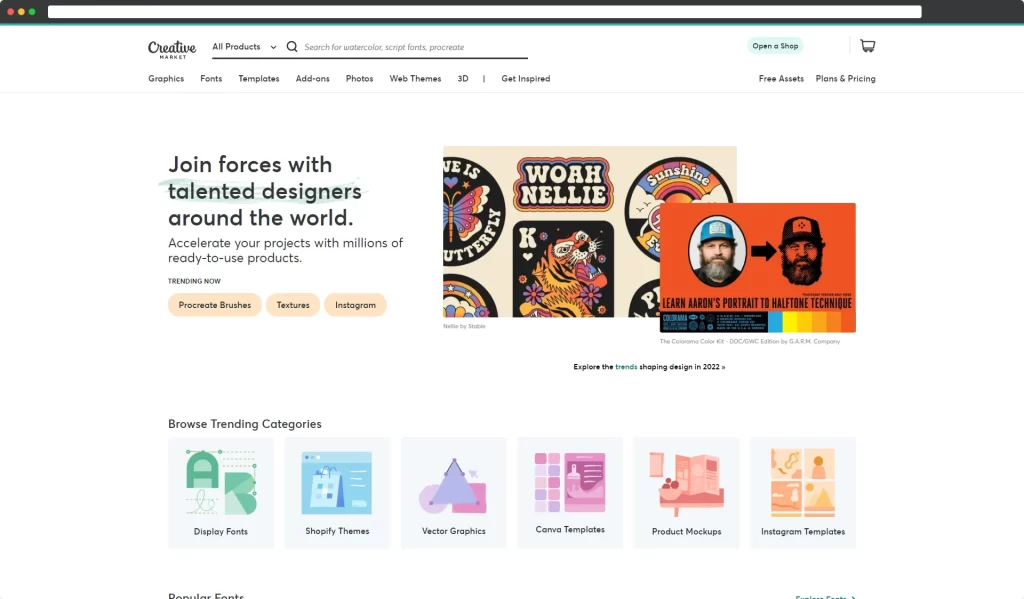Open the shopping cart
The height and width of the screenshot is (599, 1024).
[x=867, y=46]
